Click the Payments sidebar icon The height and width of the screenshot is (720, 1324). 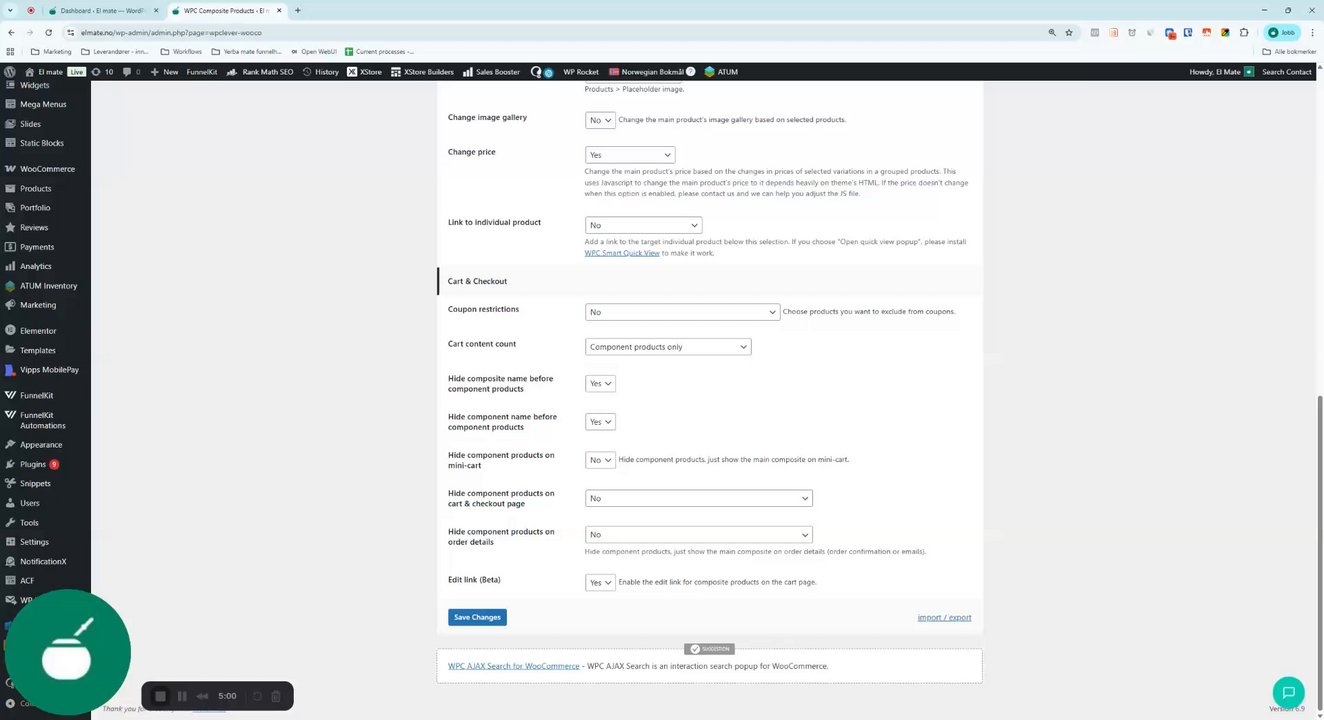click(x=10, y=247)
